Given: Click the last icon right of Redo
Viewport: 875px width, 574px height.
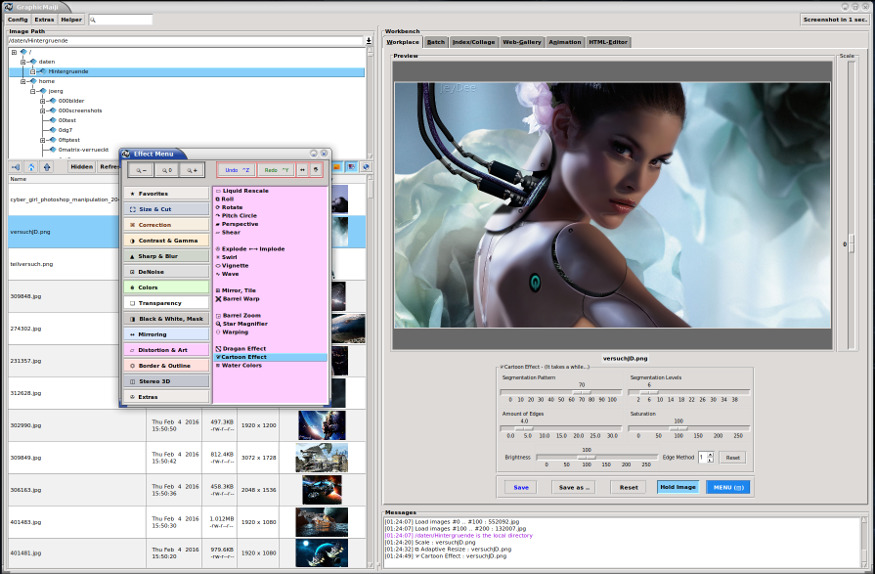Looking at the screenshot, I should click(316, 170).
